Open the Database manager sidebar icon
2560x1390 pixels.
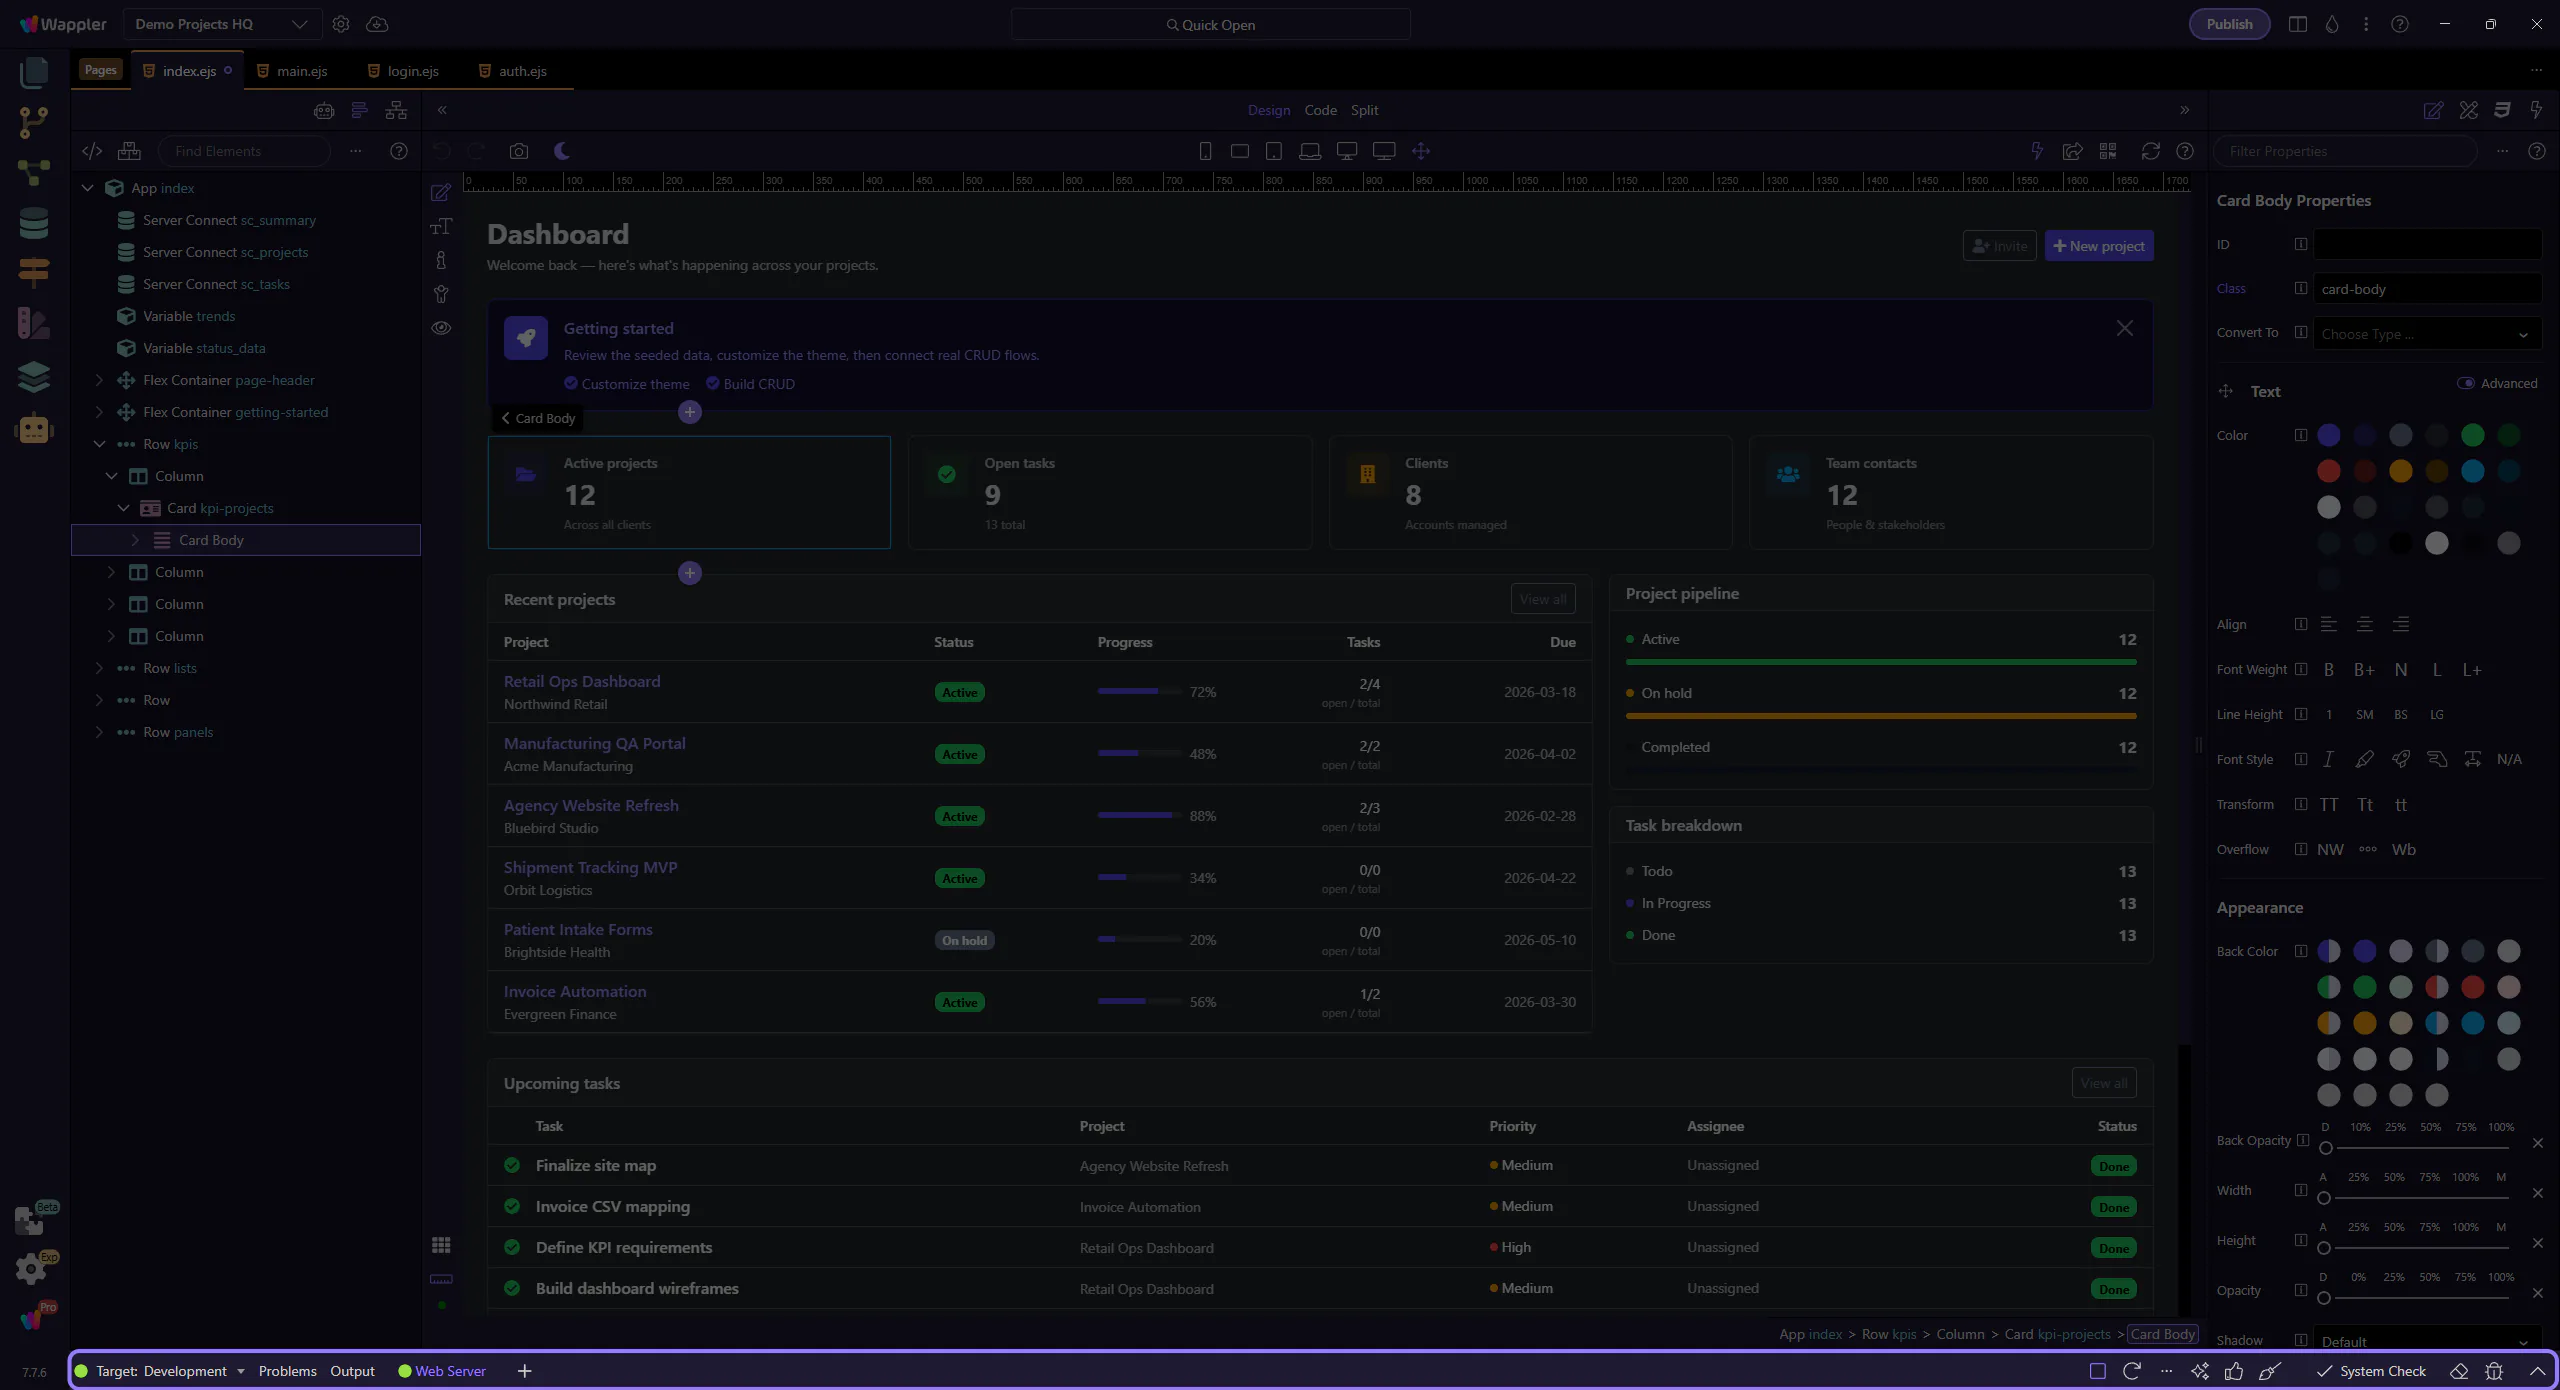[x=33, y=222]
